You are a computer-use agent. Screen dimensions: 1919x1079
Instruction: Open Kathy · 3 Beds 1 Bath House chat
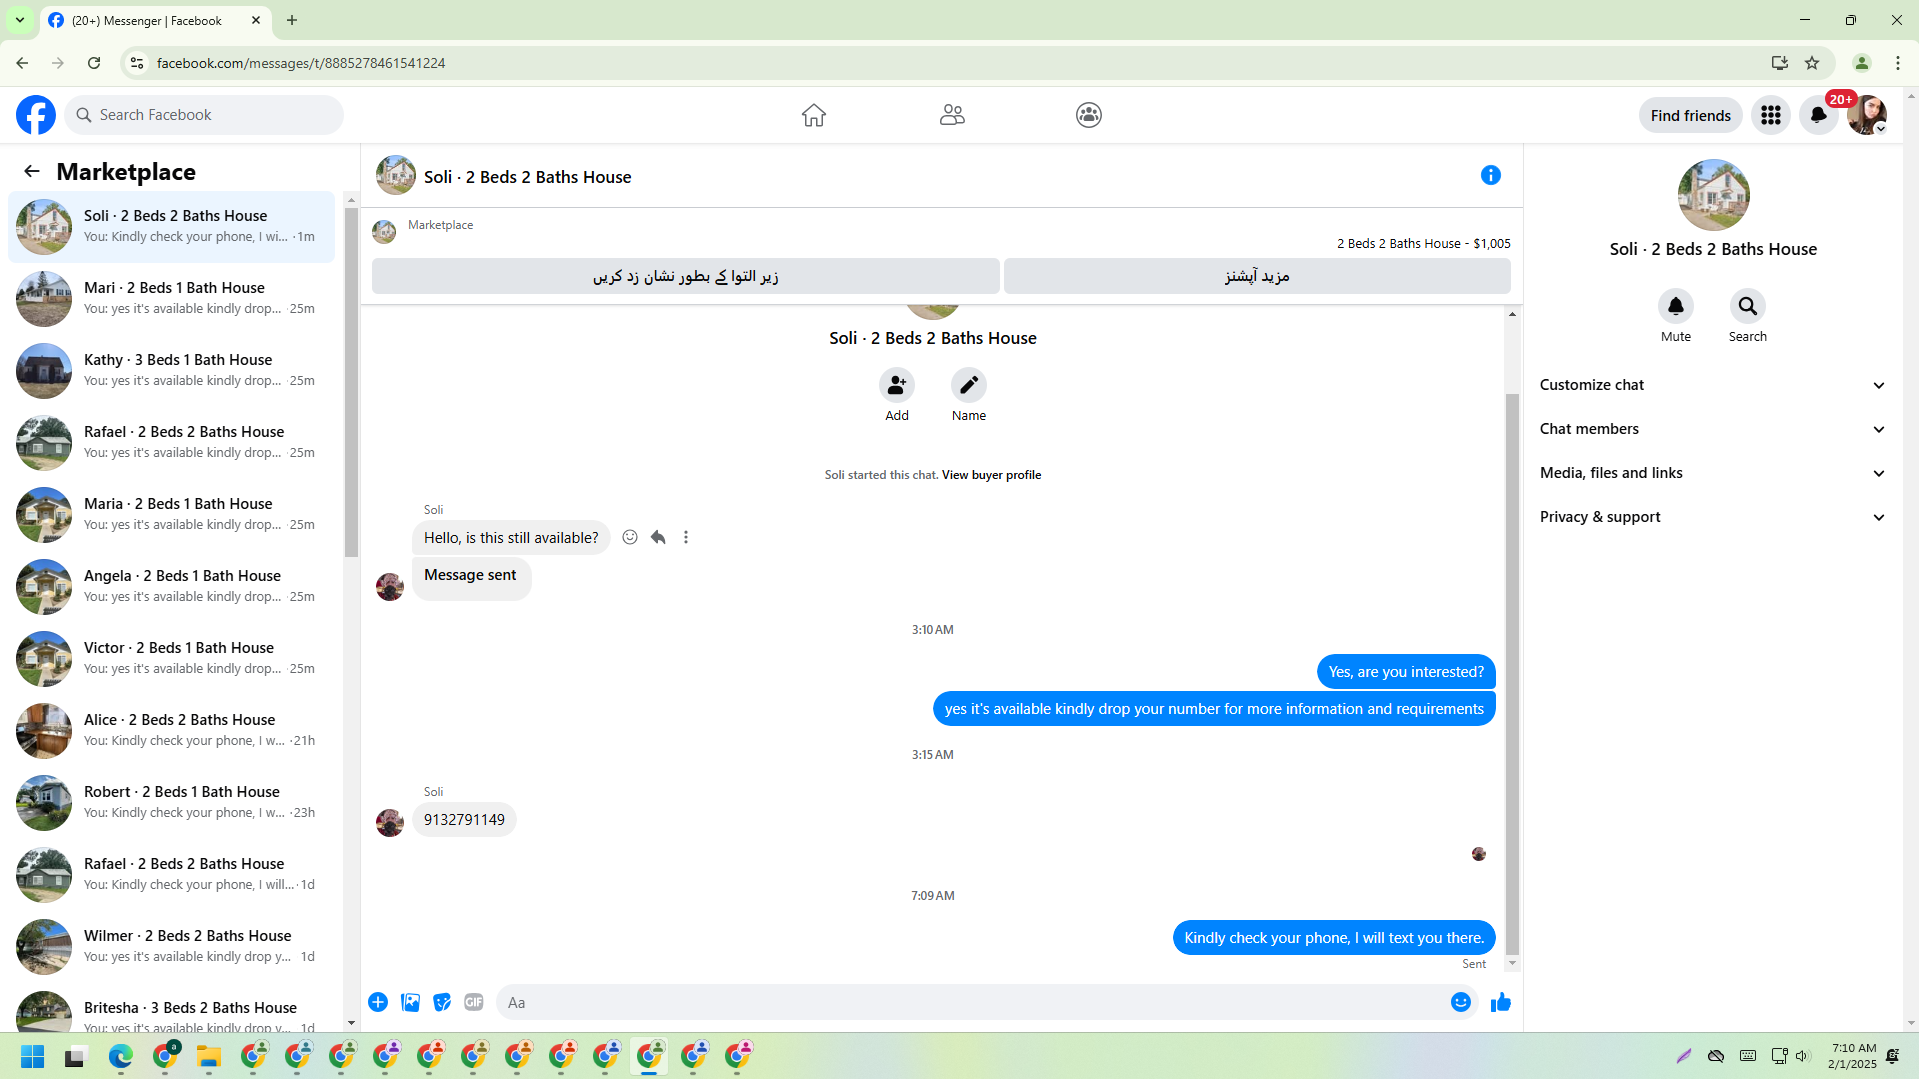(172, 371)
